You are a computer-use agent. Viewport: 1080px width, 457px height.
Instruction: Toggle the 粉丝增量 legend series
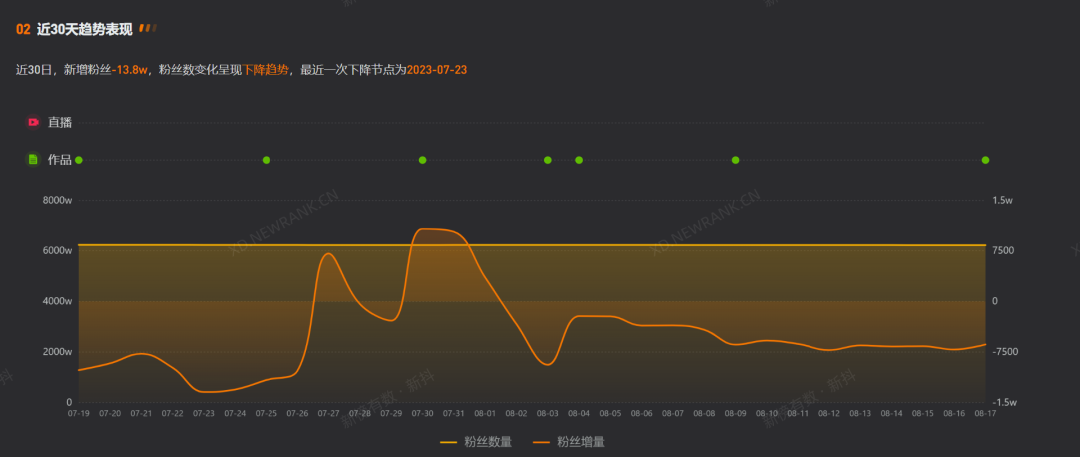pos(569,442)
